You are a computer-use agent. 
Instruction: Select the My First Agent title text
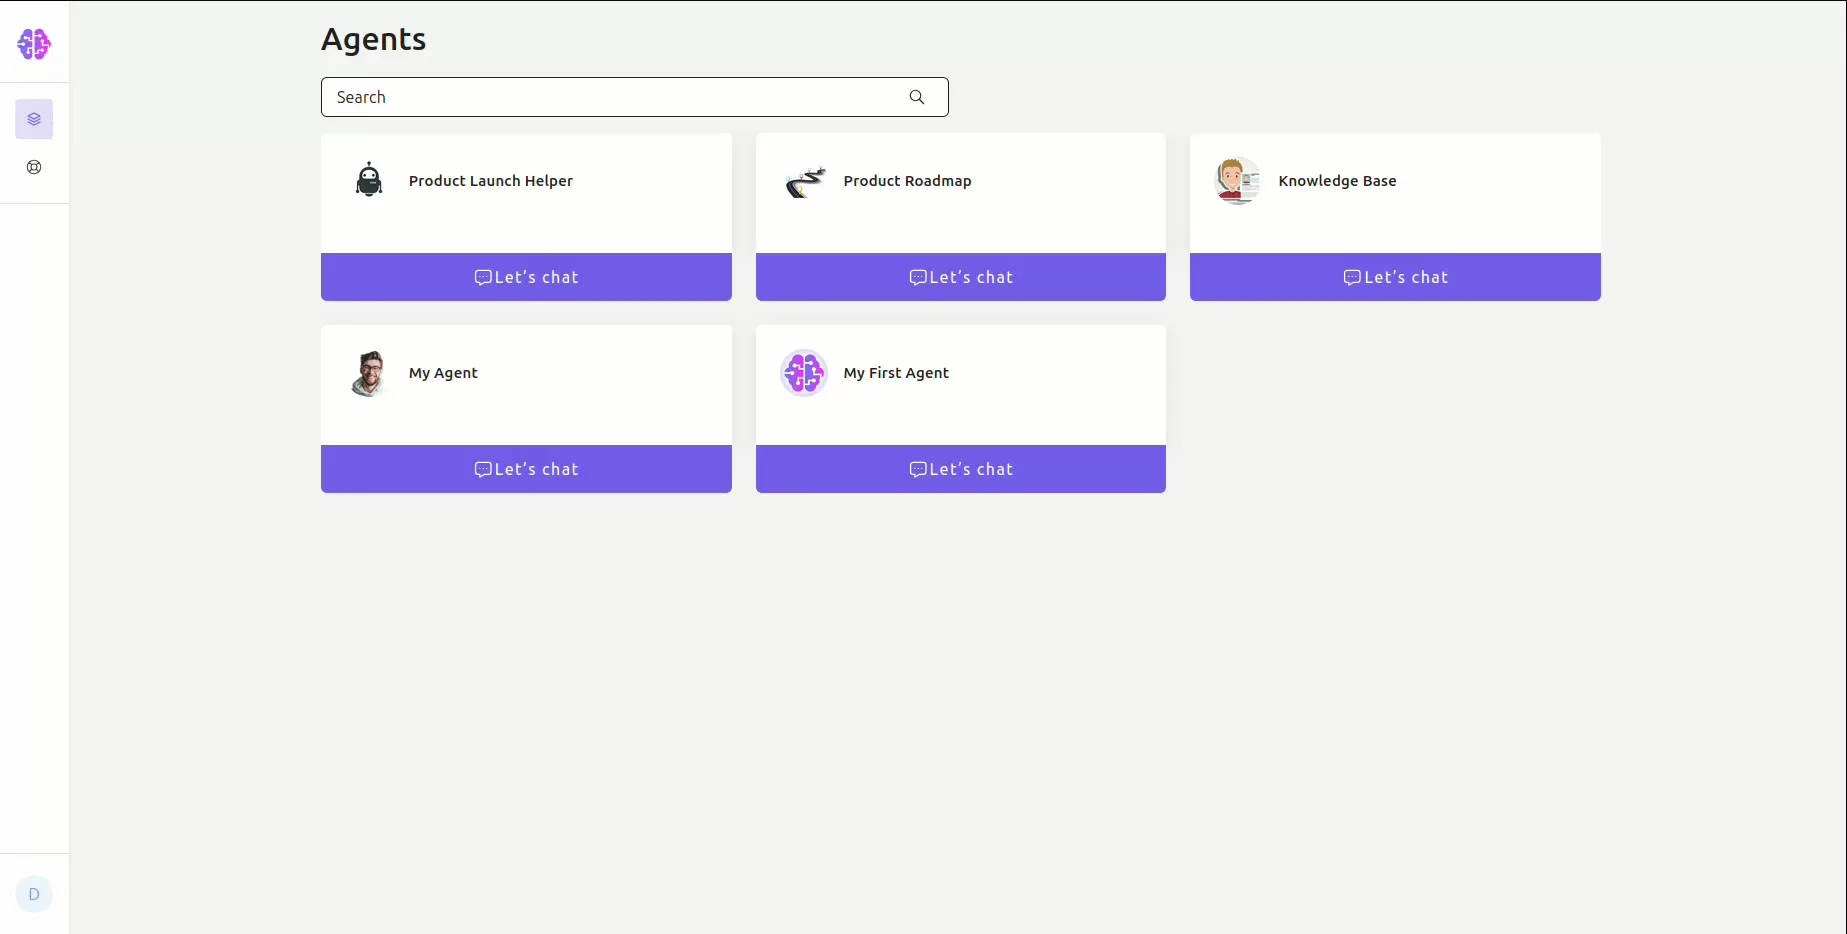click(896, 373)
